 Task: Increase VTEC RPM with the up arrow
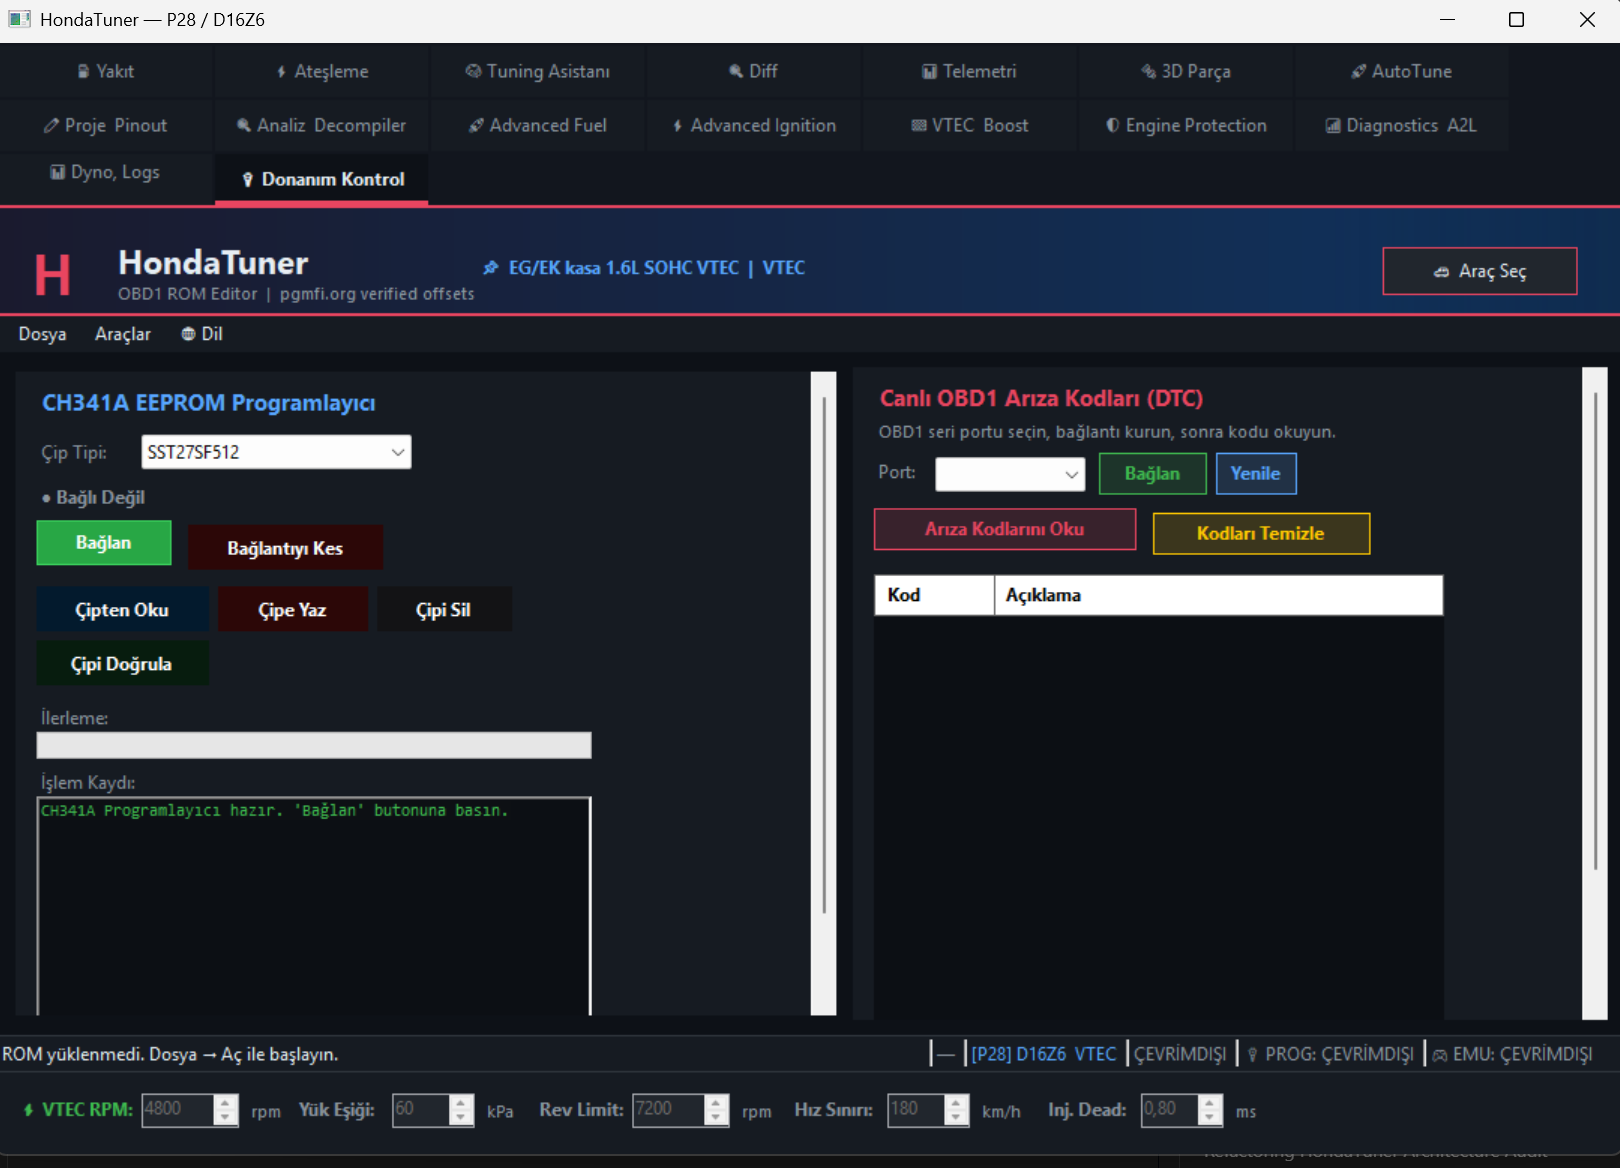click(226, 1103)
